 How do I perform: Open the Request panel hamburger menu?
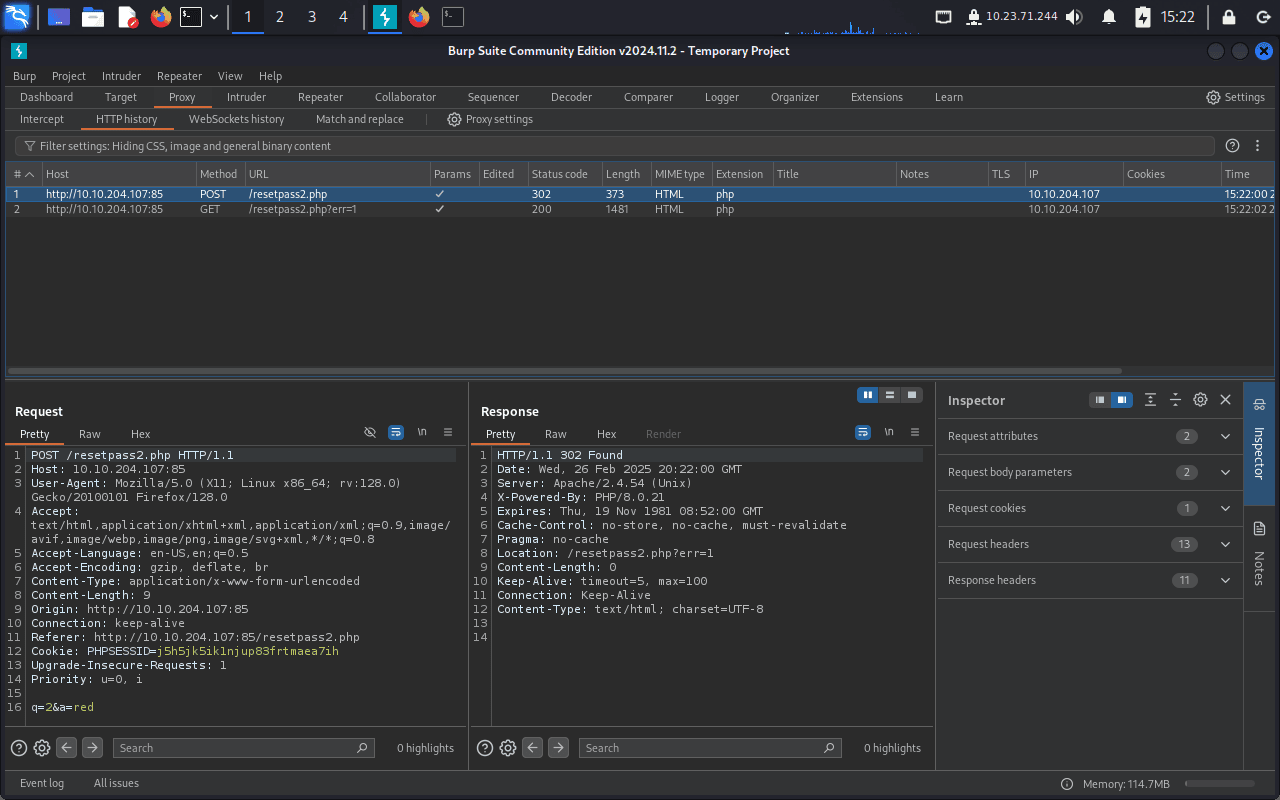(x=448, y=432)
